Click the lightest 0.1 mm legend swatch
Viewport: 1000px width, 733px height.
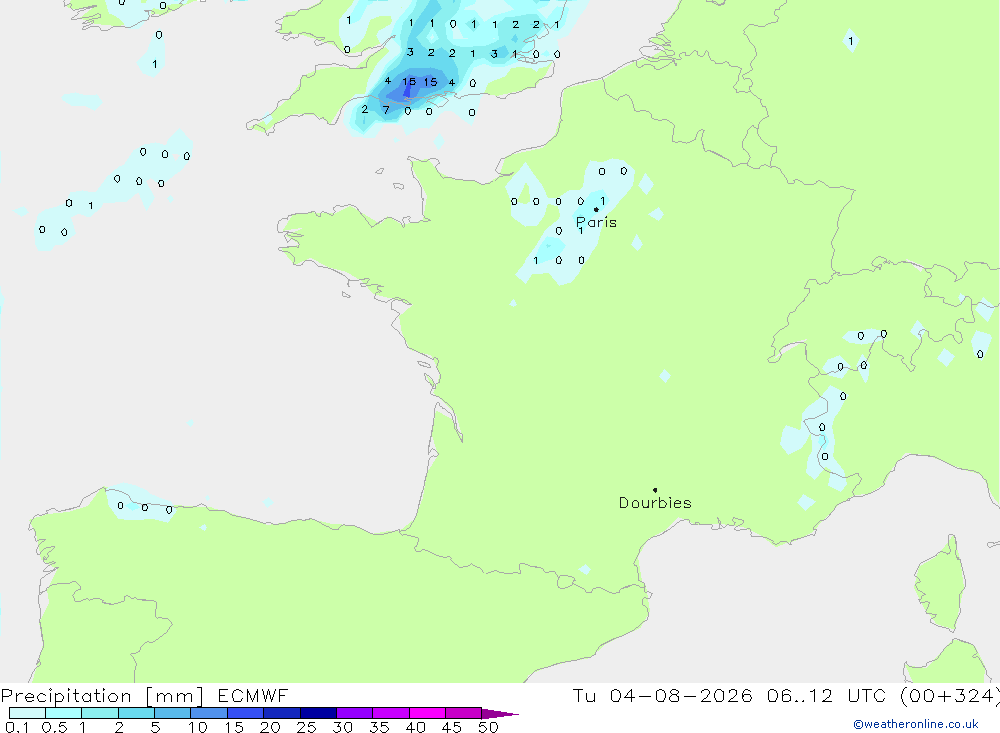click(27, 713)
